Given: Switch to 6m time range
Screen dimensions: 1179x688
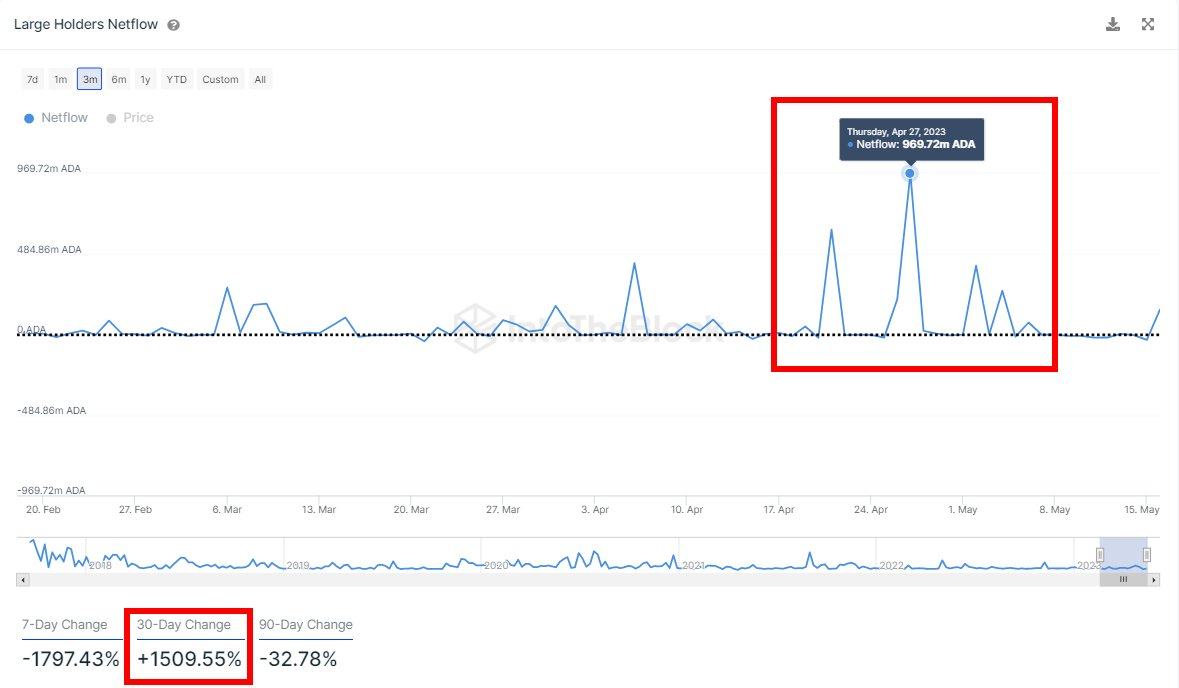Looking at the screenshot, I should click(x=119, y=79).
